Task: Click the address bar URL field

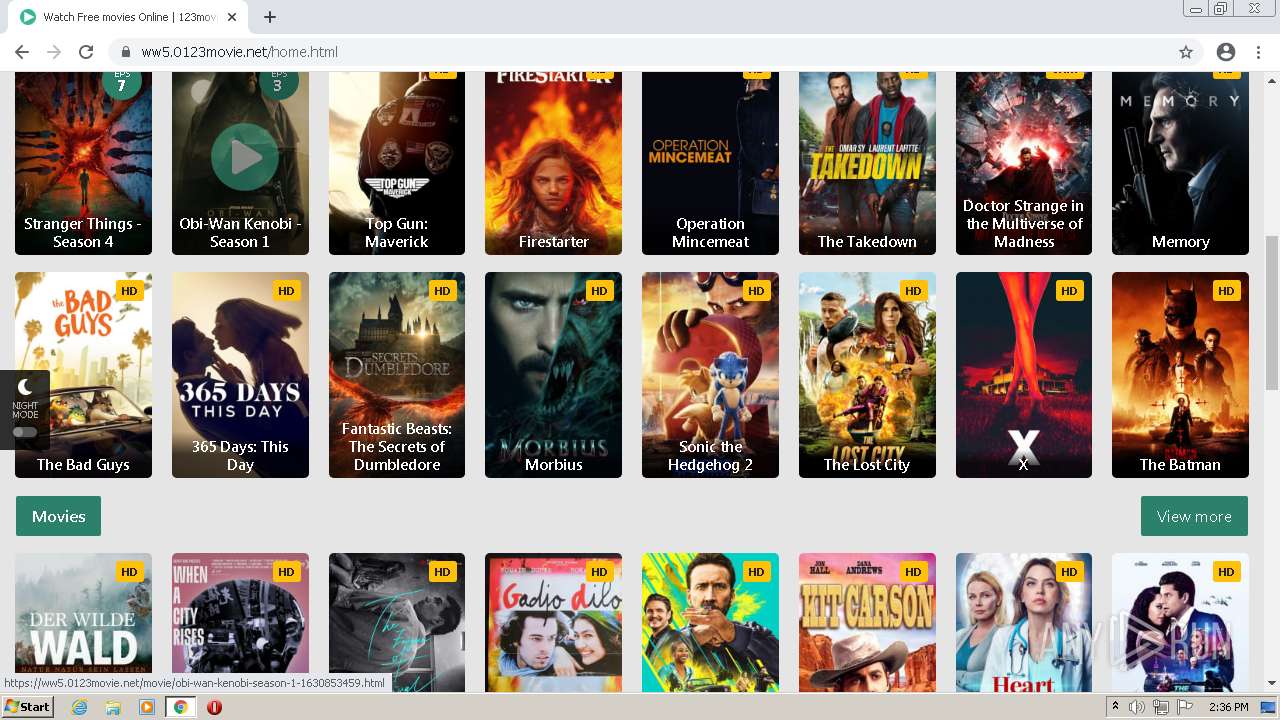Action: coord(640,52)
